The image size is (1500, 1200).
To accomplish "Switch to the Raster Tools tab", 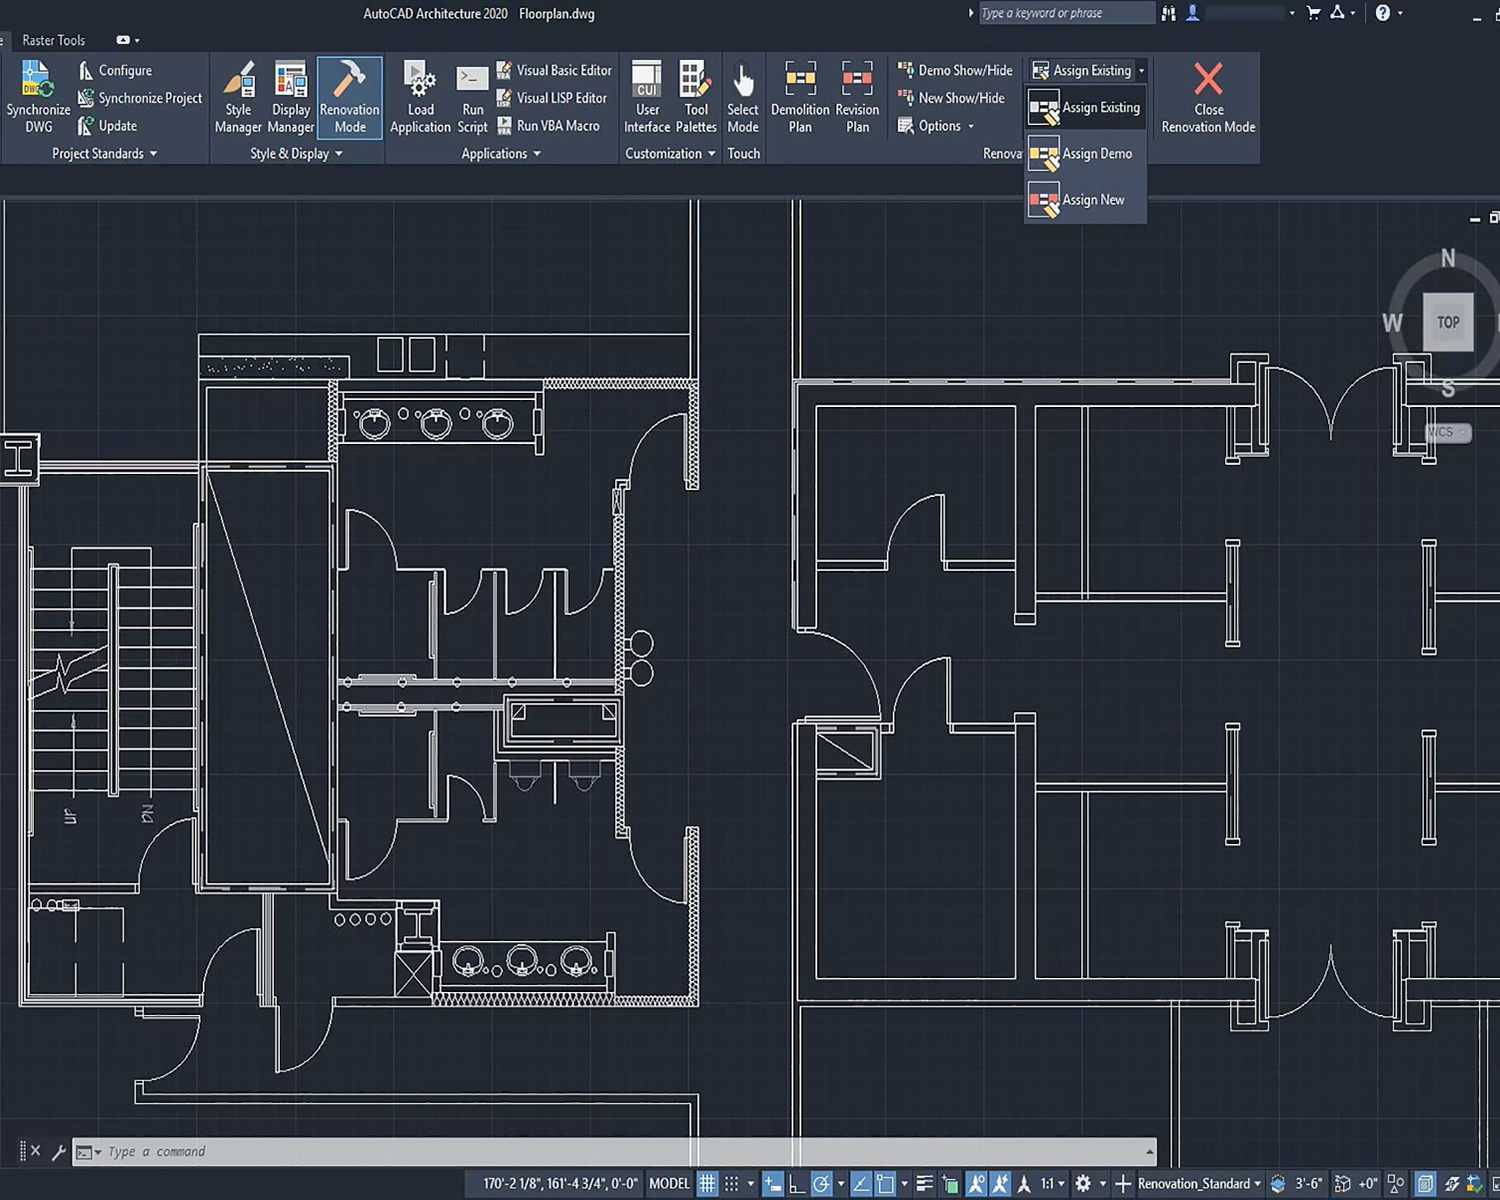I will click(54, 40).
